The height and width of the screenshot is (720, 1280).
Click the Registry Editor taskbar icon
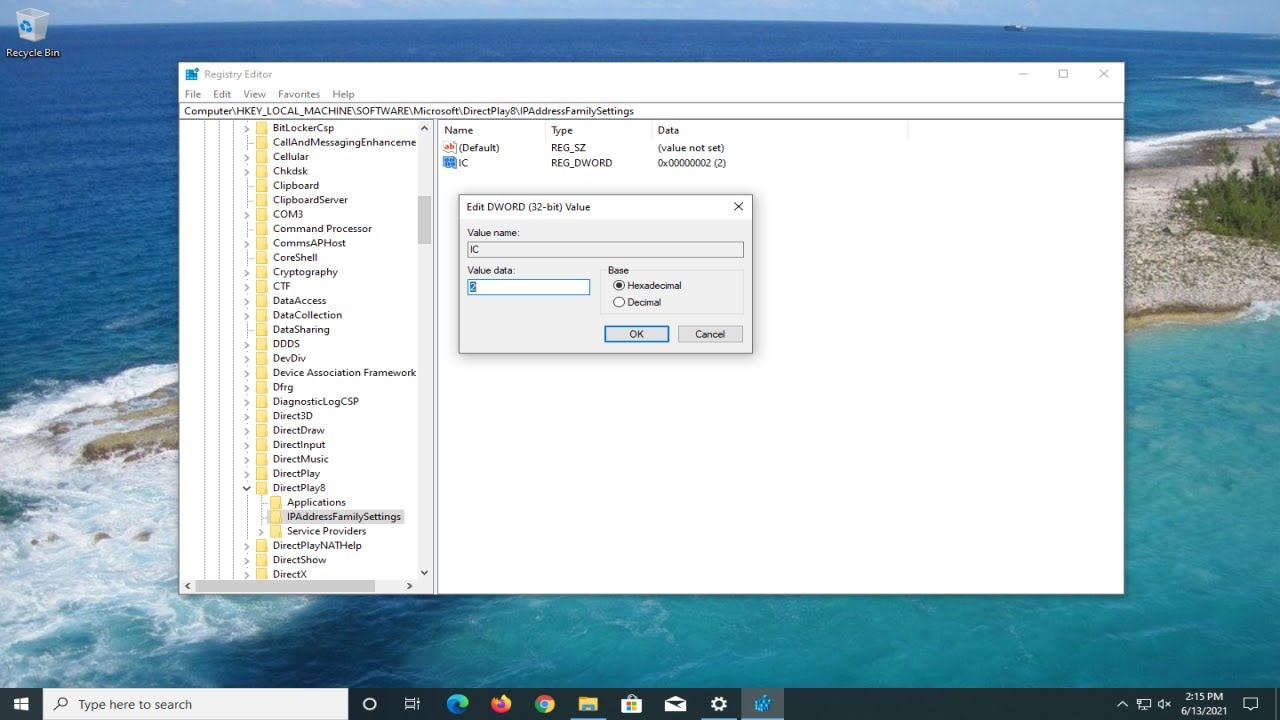(x=762, y=704)
